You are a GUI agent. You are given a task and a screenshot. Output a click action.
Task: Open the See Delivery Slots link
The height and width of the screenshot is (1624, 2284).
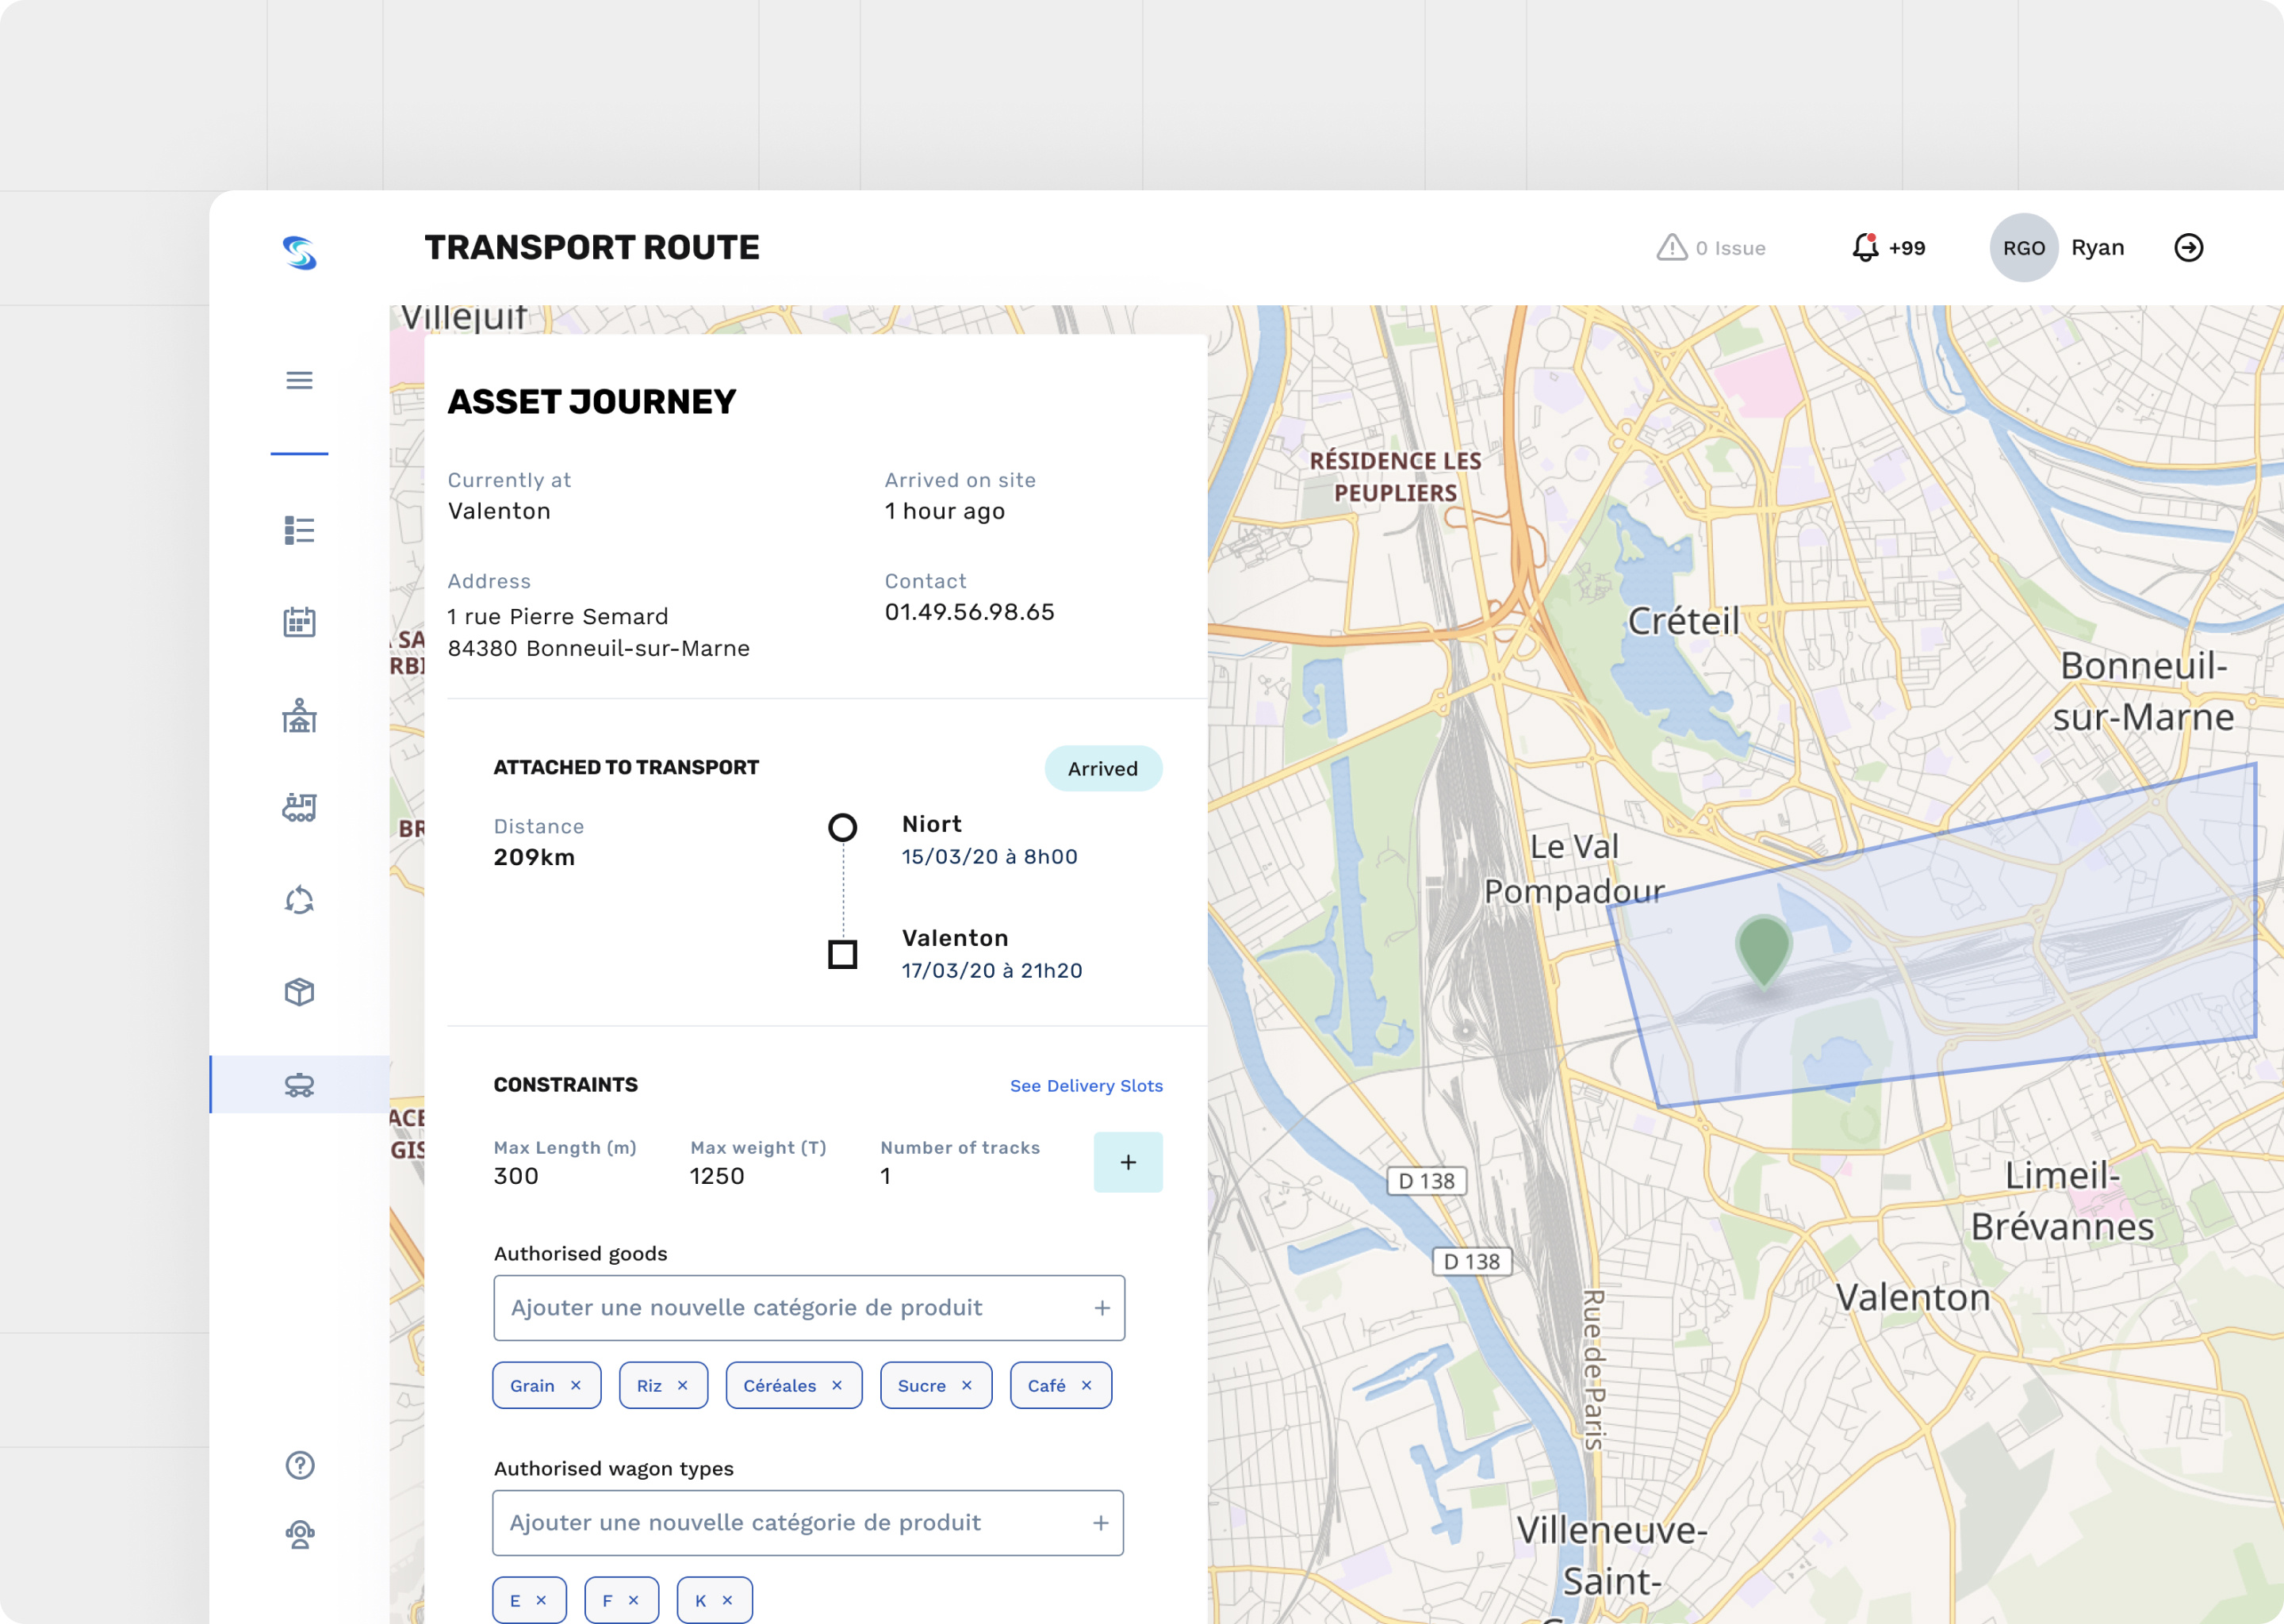click(1085, 1085)
